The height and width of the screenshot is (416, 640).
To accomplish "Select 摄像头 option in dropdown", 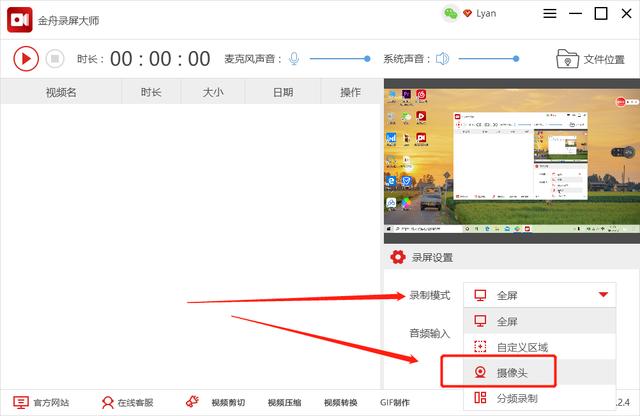I will click(540, 372).
